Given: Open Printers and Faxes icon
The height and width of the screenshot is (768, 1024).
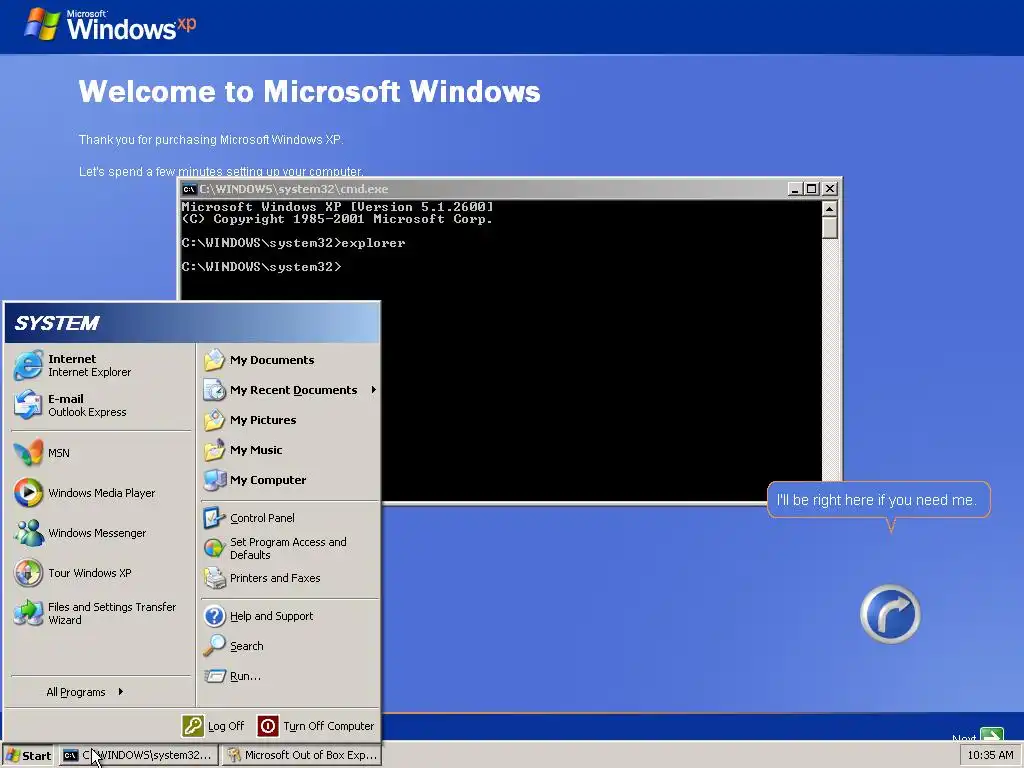Looking at the screenshot, I should (x=214, y=578).
